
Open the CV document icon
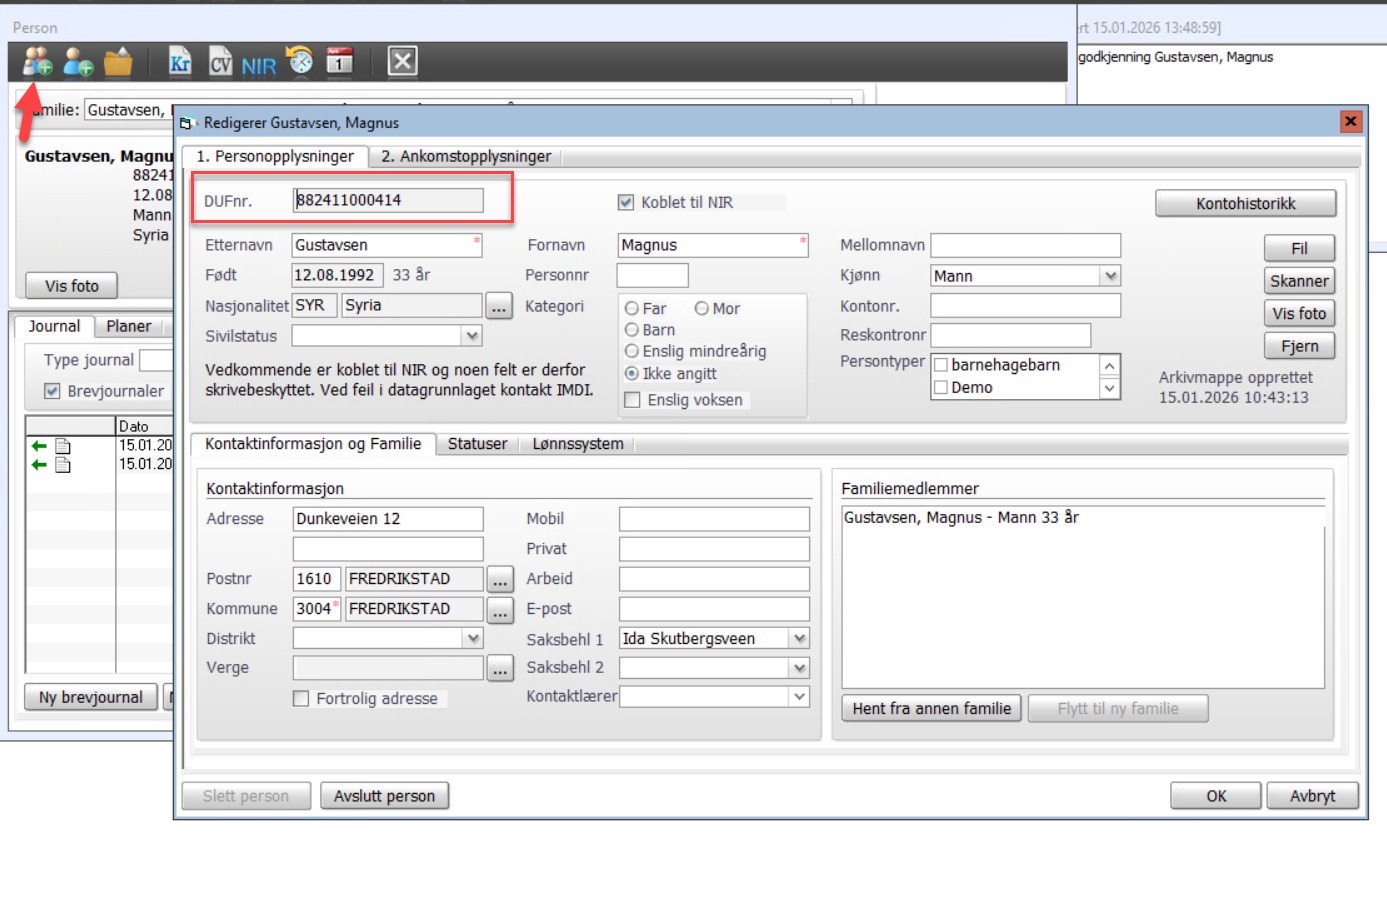click(220, 62)
